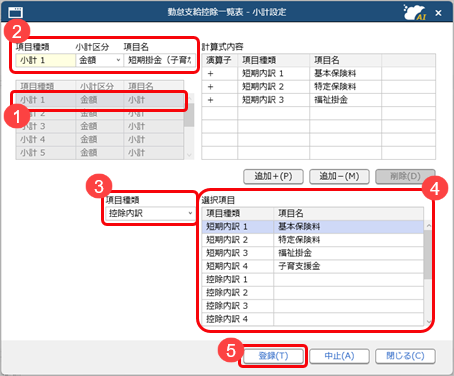This screenshot has width=454, height=376.
Task: Click 選択項目 list scrollbar up arrow
Action: point(429,226)
